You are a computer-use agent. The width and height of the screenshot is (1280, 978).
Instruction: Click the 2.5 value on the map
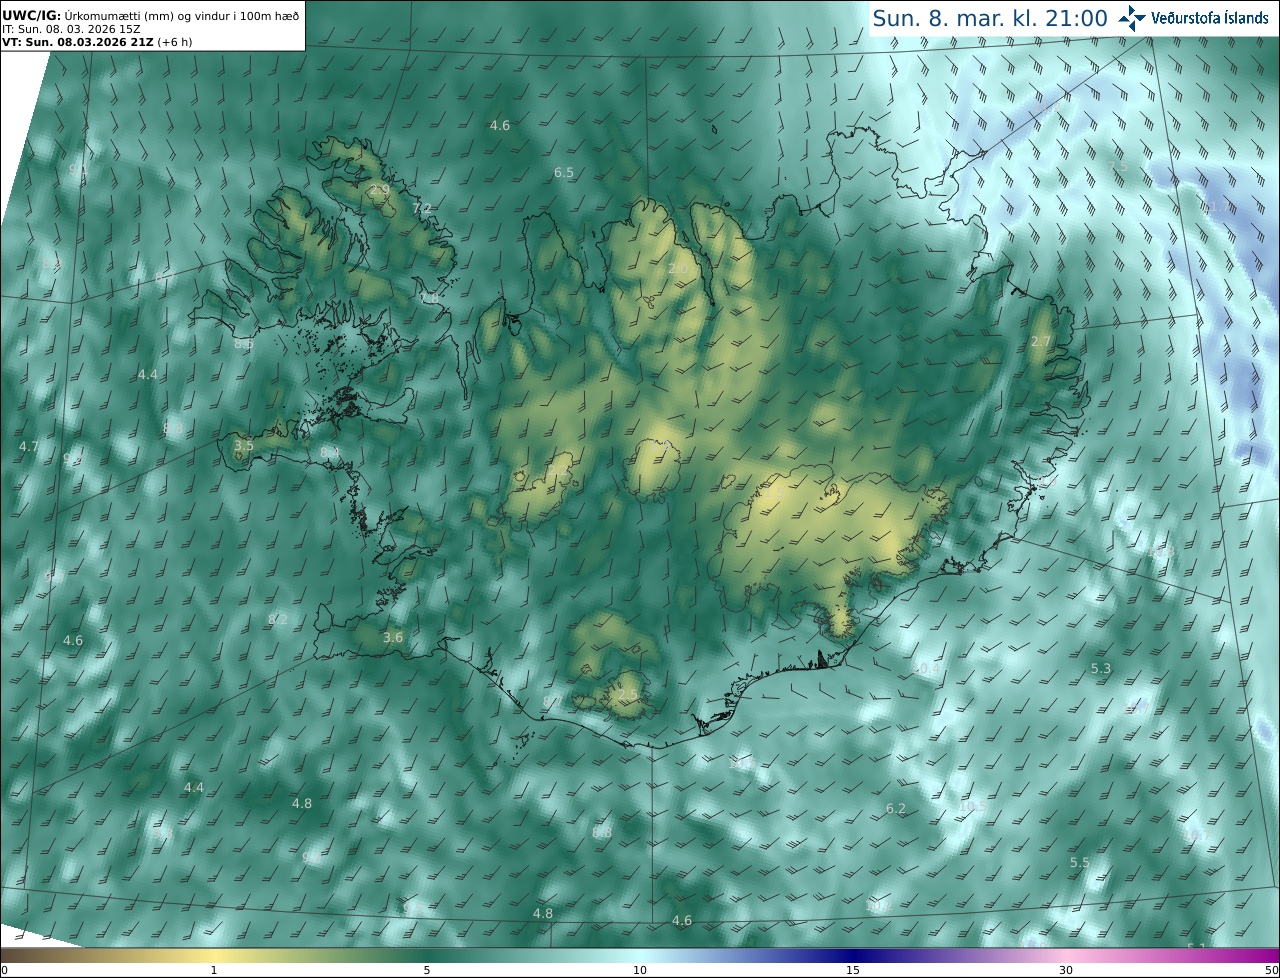click(x=628, y=694)
